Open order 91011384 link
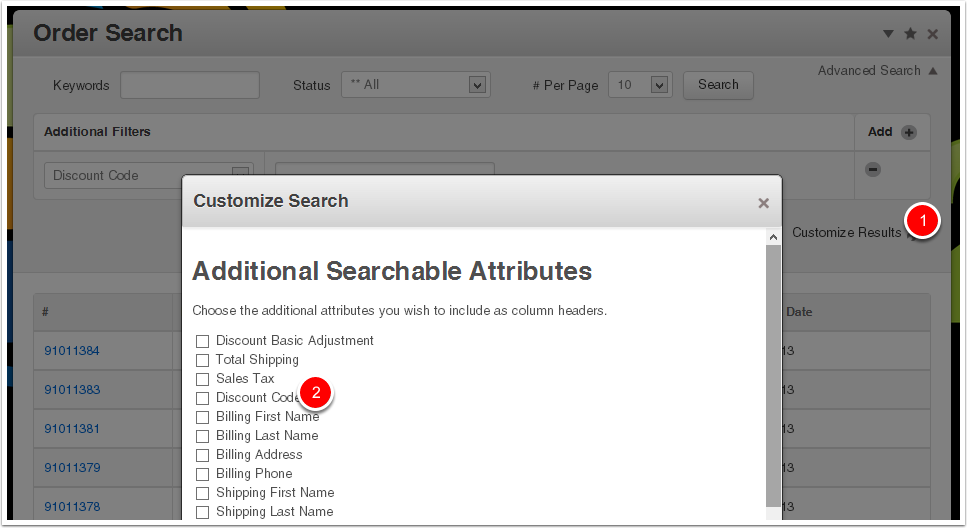This screenshot has width=967, height=528. point(72,351)
